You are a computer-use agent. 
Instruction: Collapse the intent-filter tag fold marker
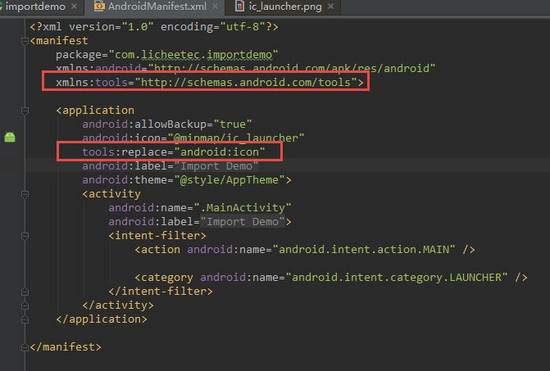pyautogui.click(x=25, y=236)
